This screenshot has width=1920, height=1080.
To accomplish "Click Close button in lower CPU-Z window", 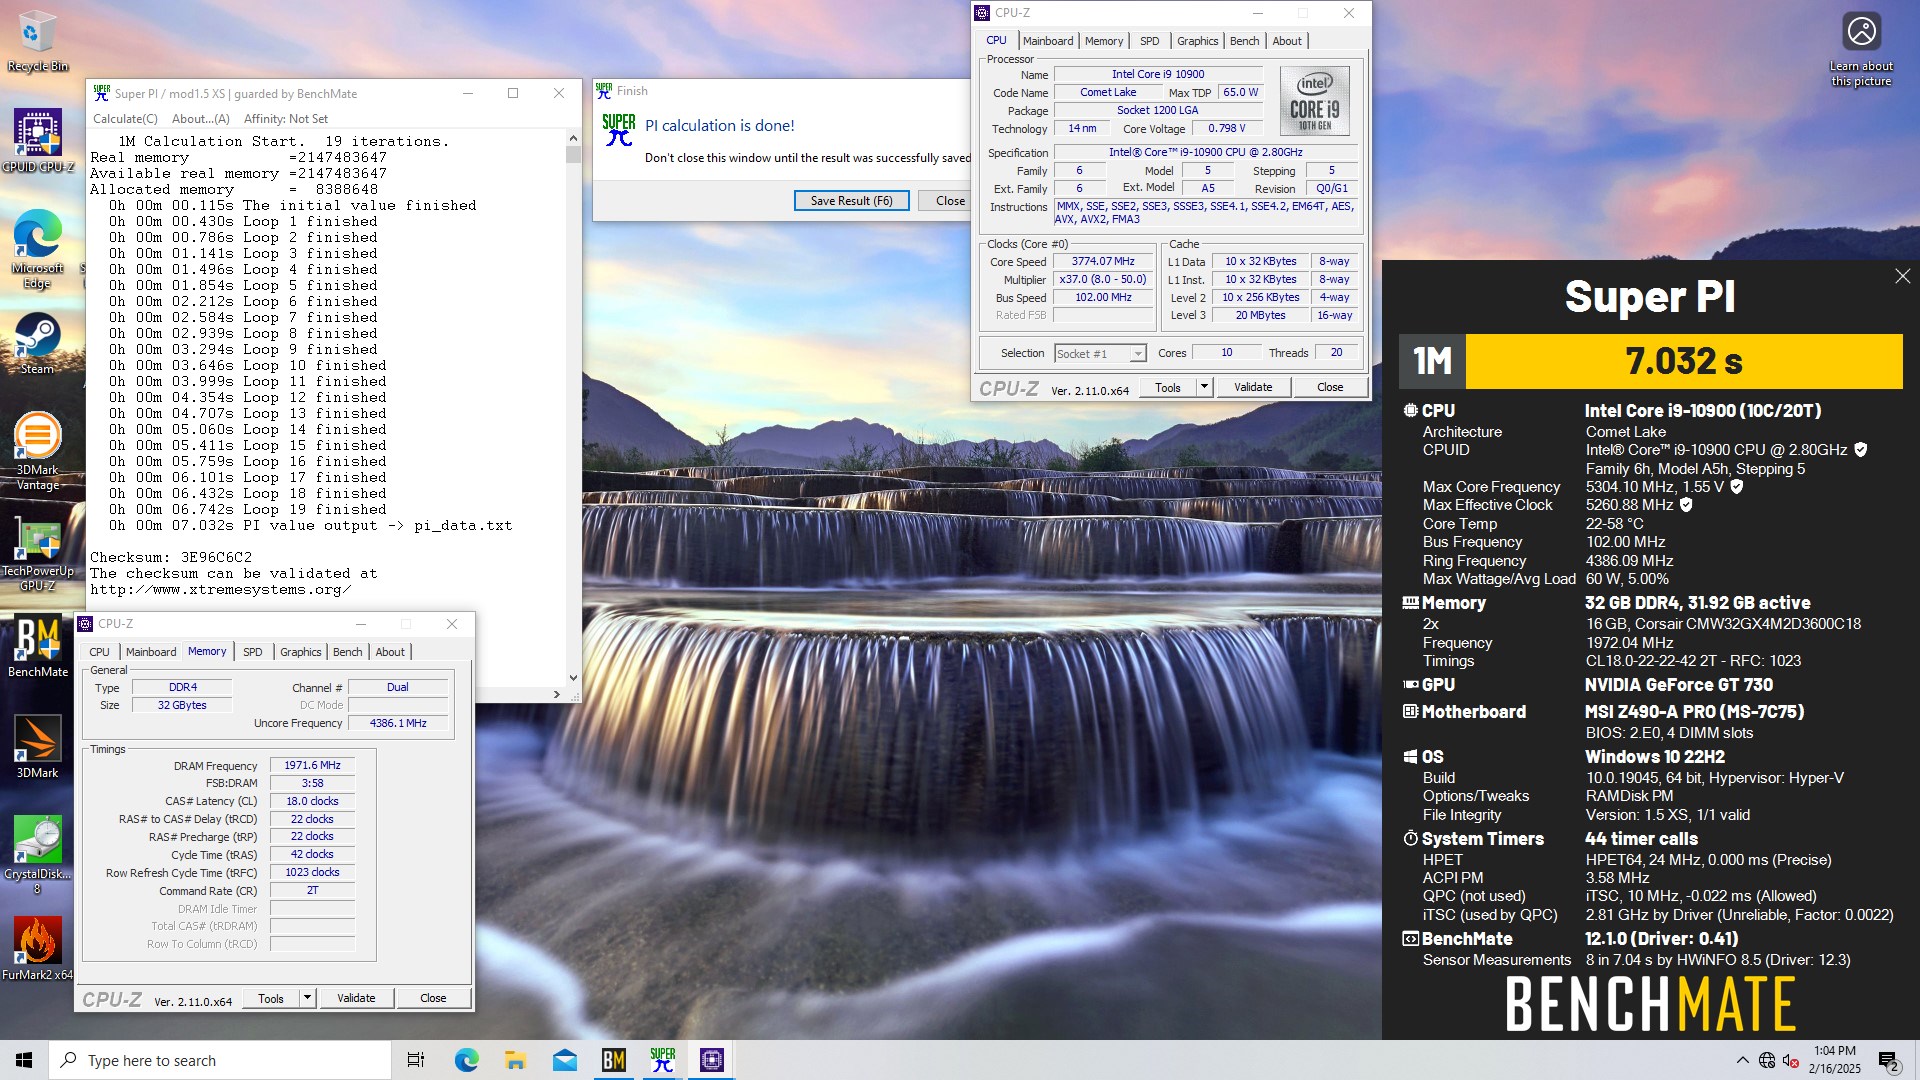I will tap(433, 998).
